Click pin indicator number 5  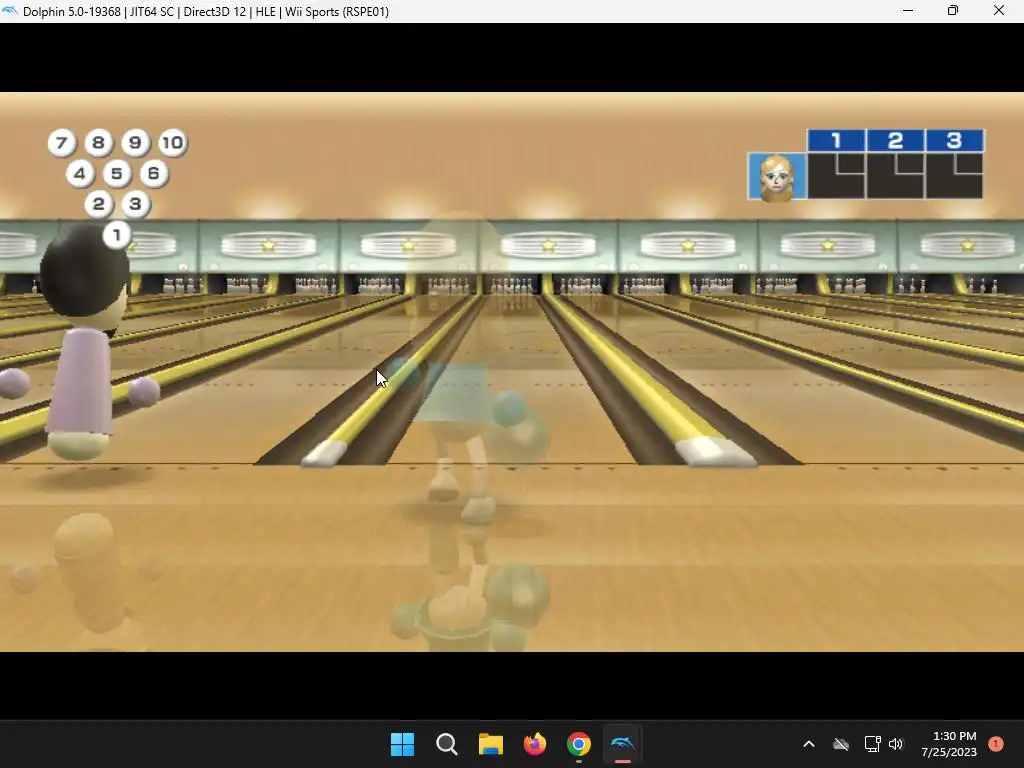117,173
